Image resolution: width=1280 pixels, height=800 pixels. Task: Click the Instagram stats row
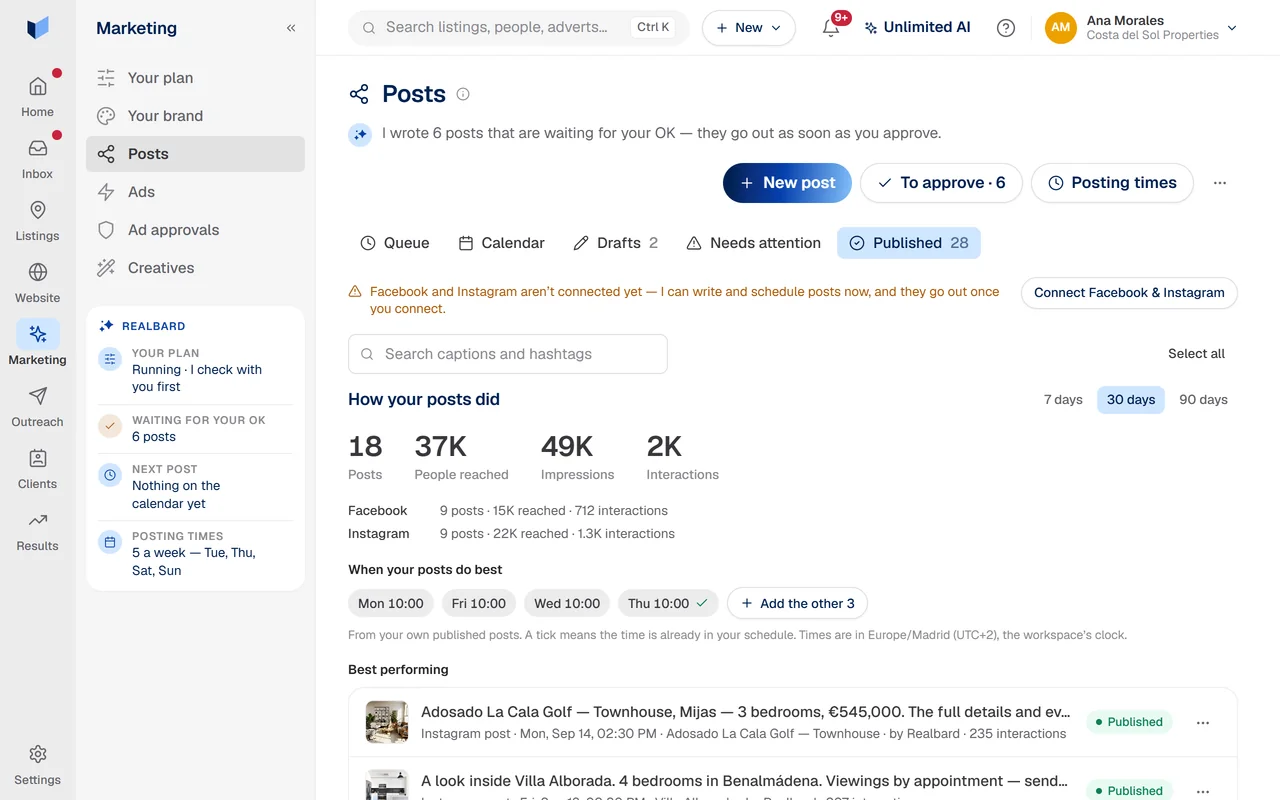[511, 534]
